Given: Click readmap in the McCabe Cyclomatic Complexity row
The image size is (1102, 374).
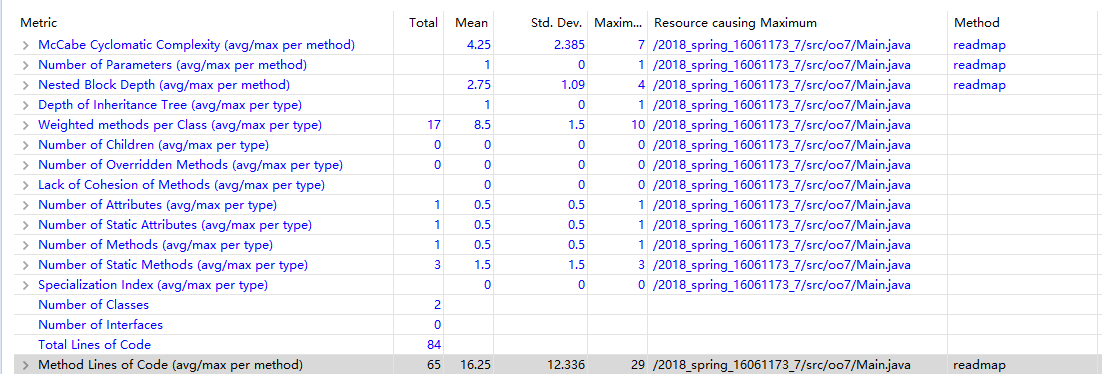Looking at the screenshot, I should tap(979, 45).
